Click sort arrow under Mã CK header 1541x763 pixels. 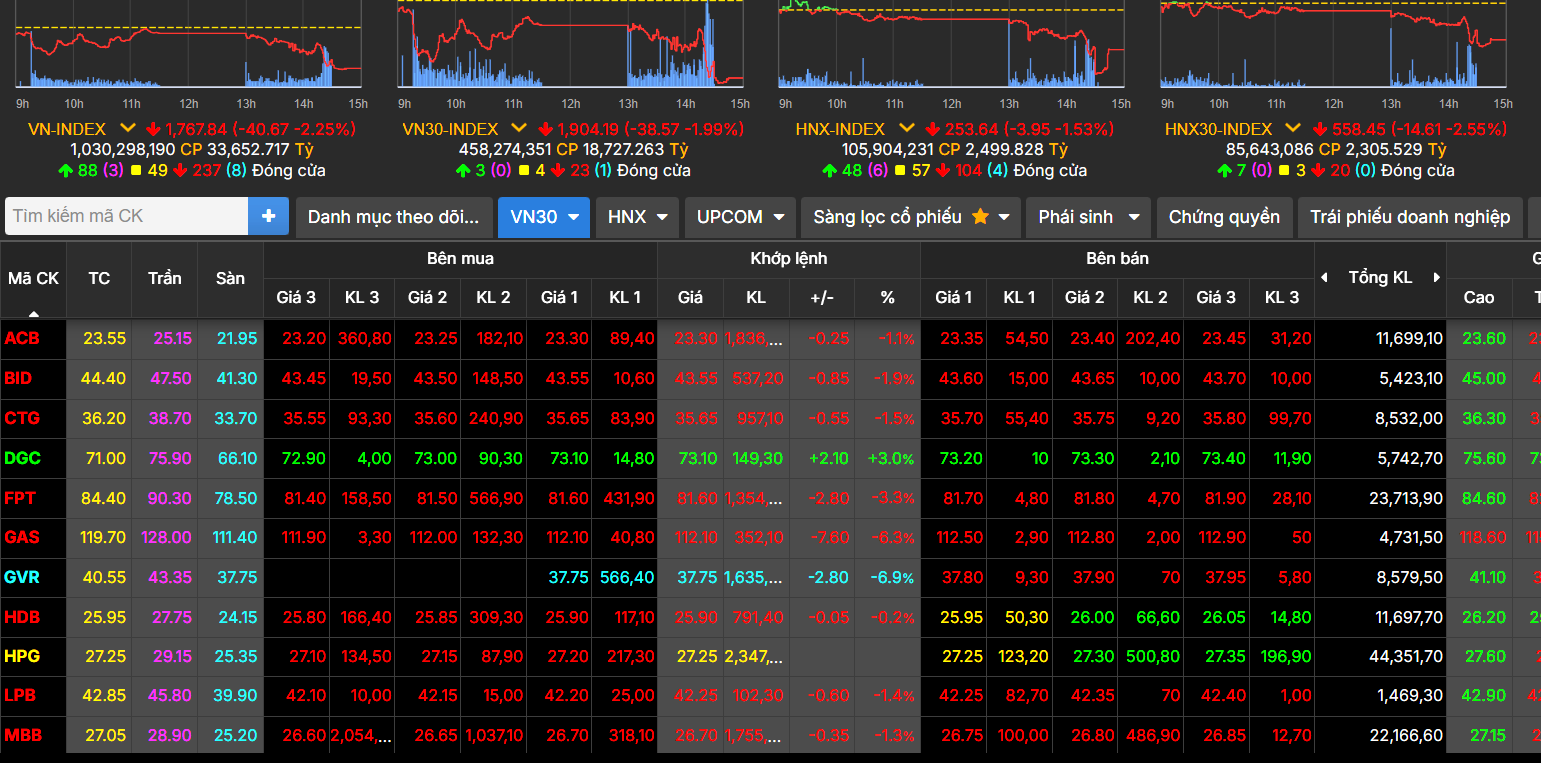click(x=33, y=312)
